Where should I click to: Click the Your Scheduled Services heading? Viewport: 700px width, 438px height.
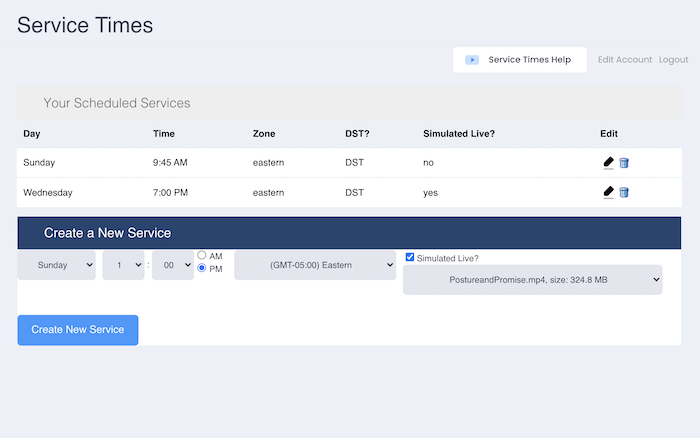(x=116, y=103)
